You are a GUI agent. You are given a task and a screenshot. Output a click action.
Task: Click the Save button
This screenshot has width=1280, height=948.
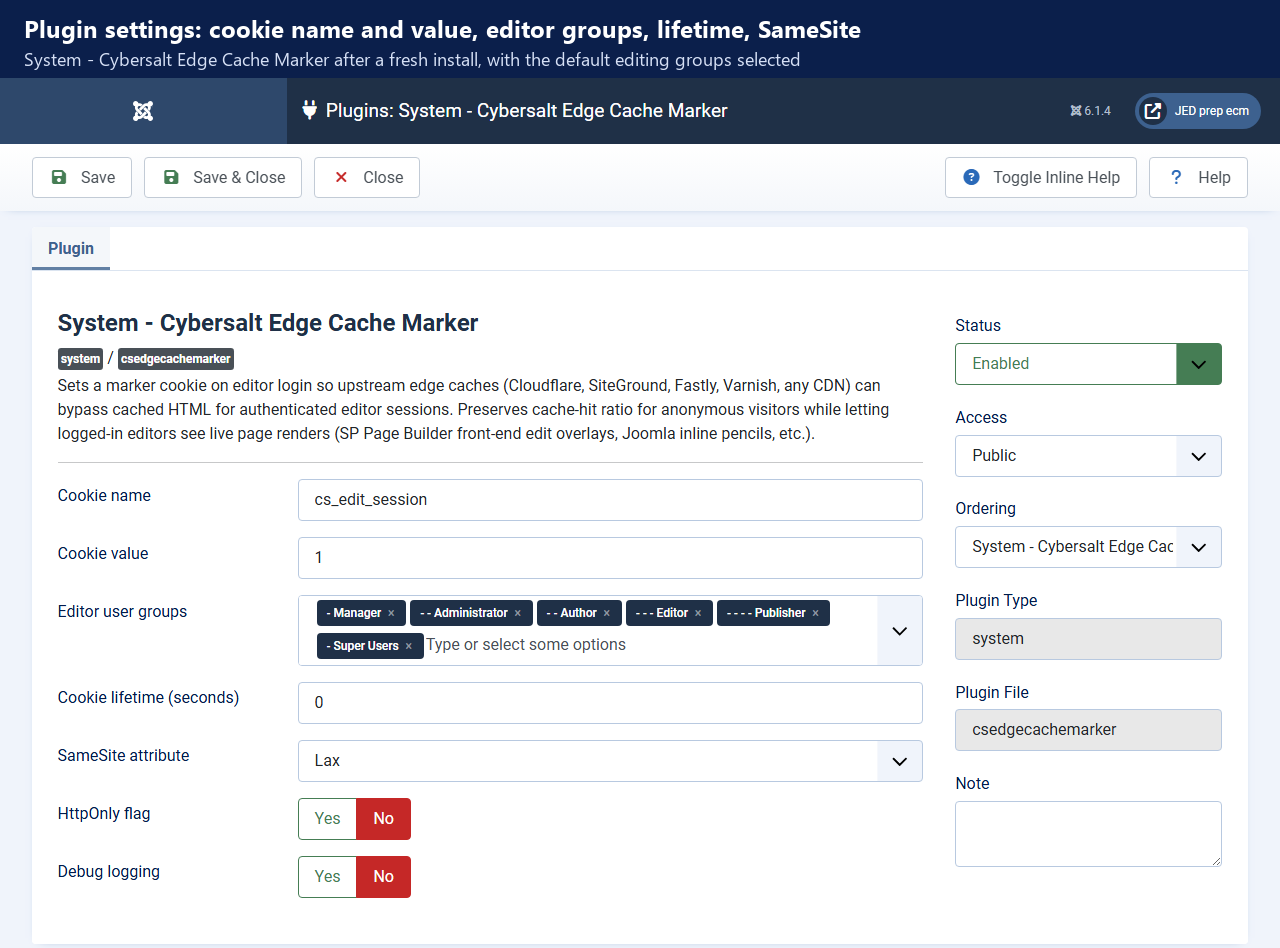pos(82,177)
